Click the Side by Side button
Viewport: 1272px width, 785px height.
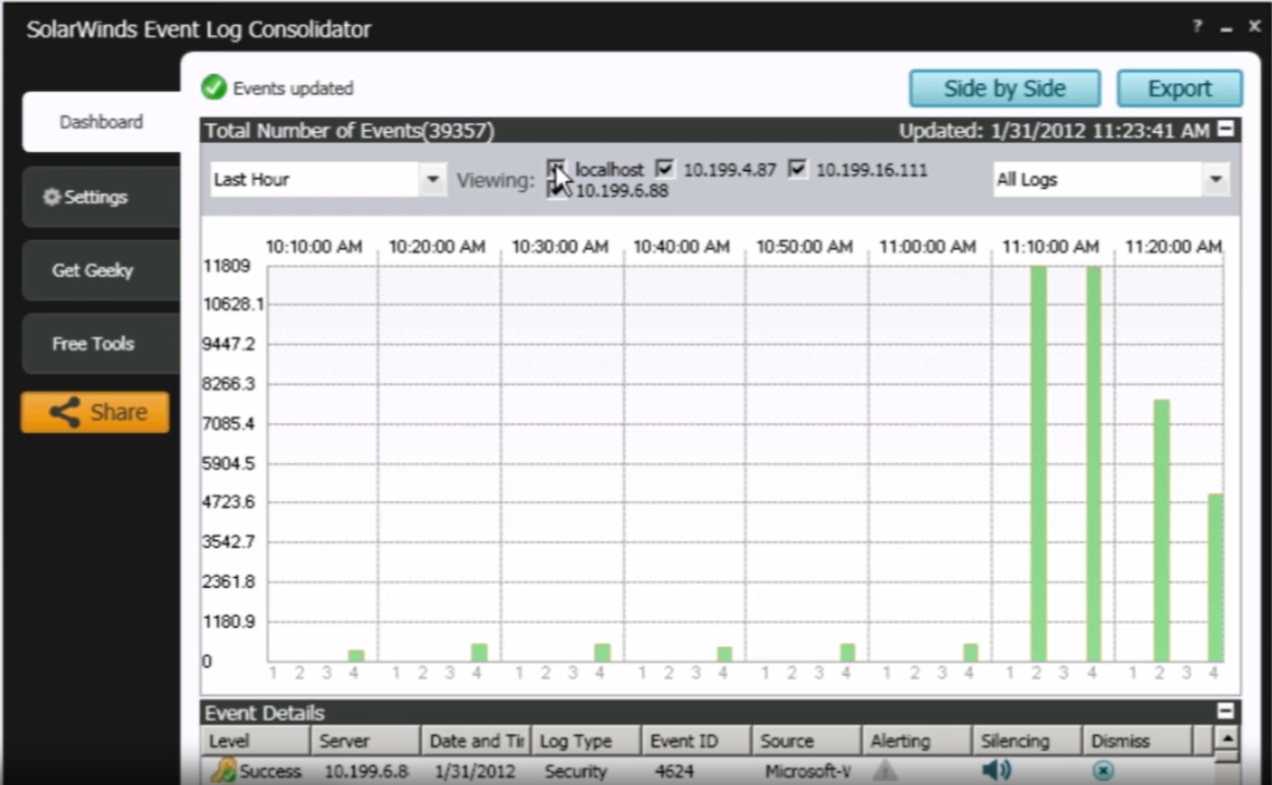1005,88
